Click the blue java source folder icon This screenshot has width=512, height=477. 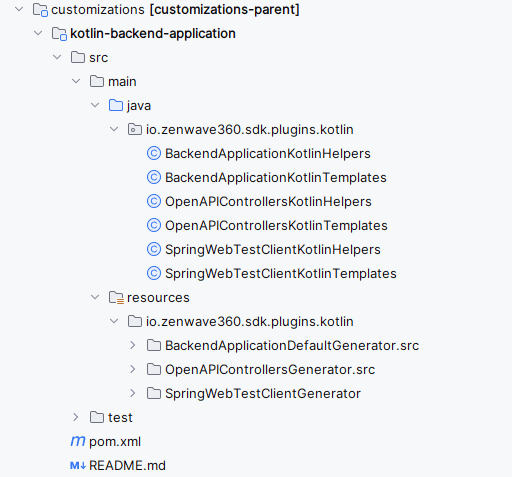point(116,105)
